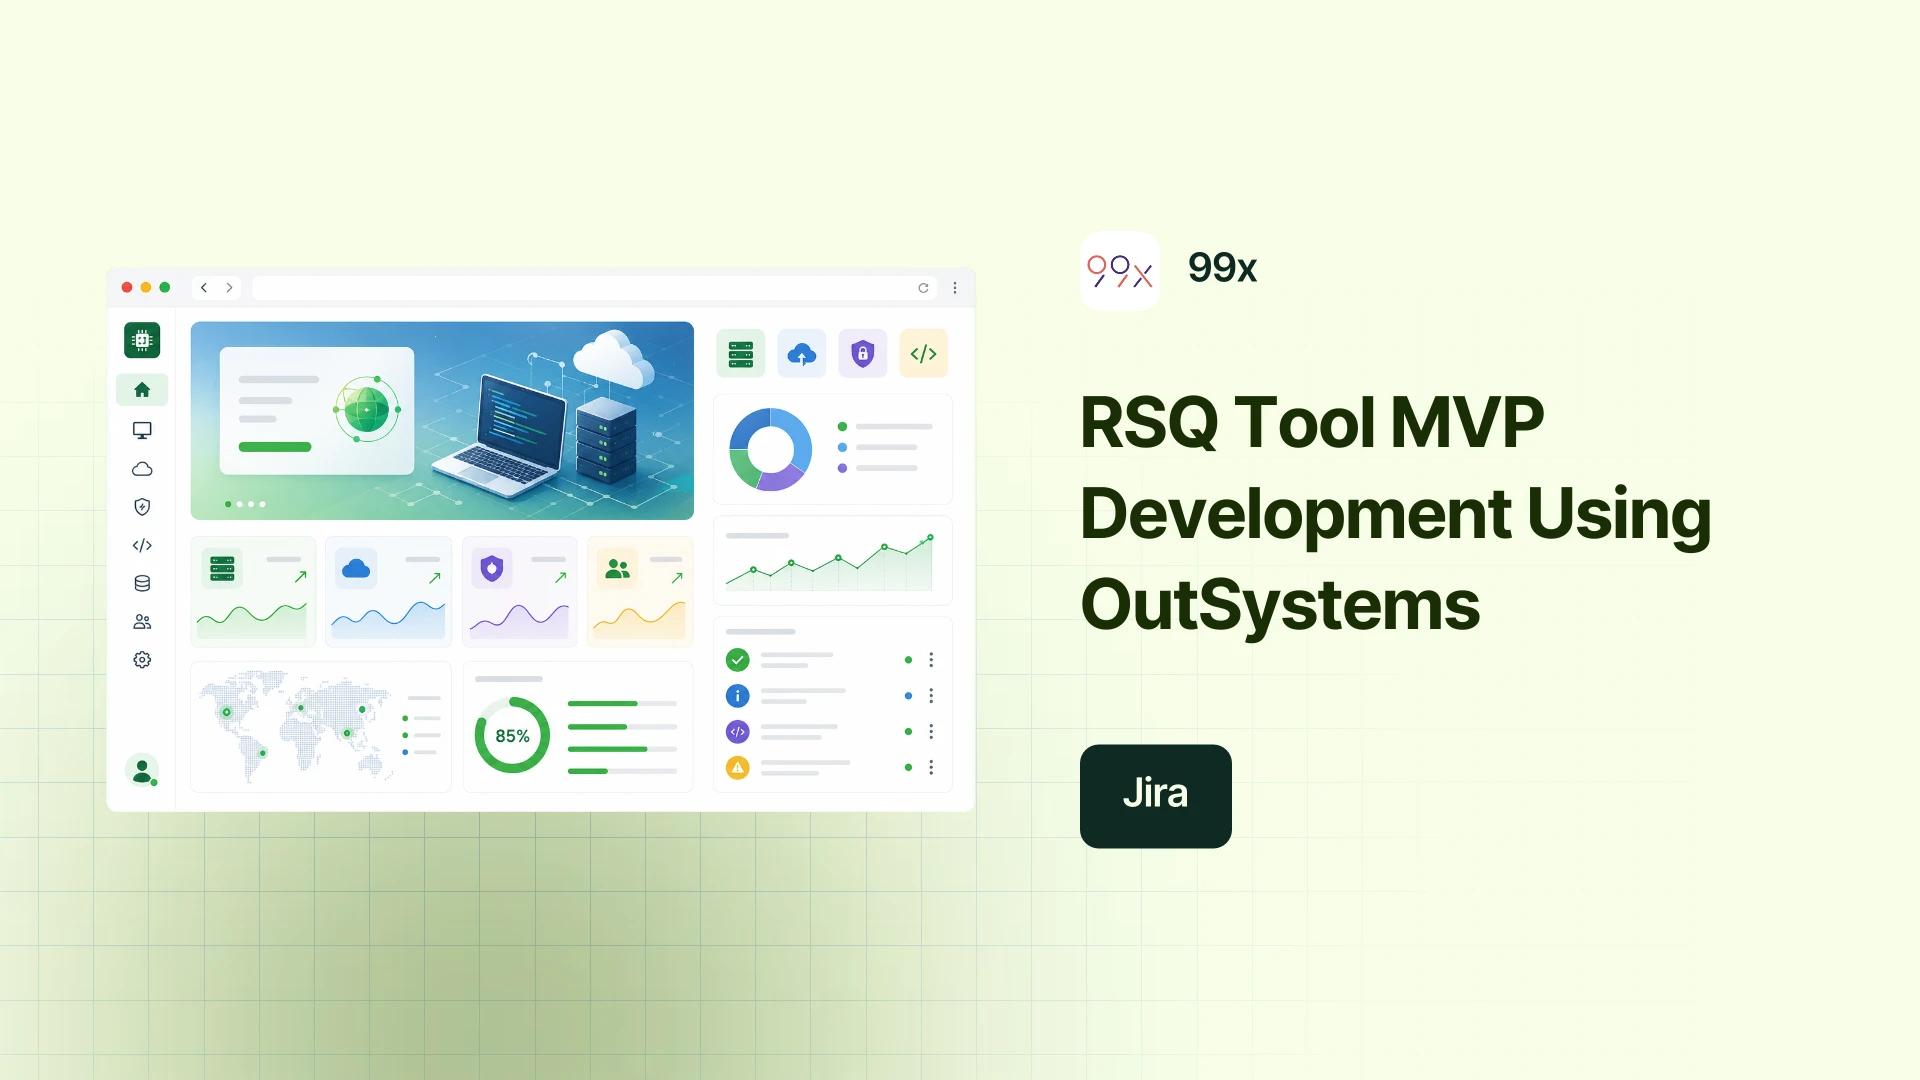The height and width of the screenshot is (1080, 1920).
Task: Click the 99x logo icon
Action: click(x=1120, y=271)
